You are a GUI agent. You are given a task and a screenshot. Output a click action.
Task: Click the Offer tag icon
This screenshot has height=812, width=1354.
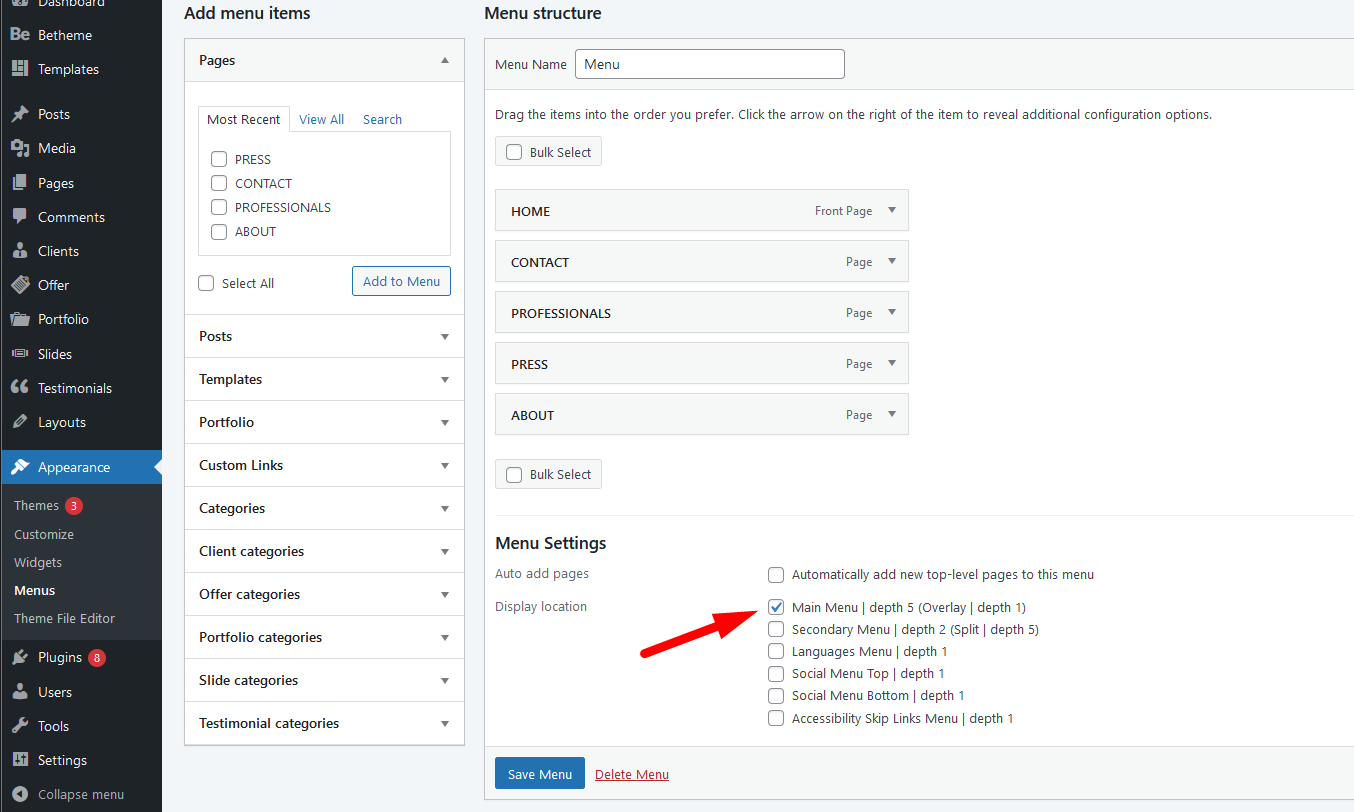point(20,285)
